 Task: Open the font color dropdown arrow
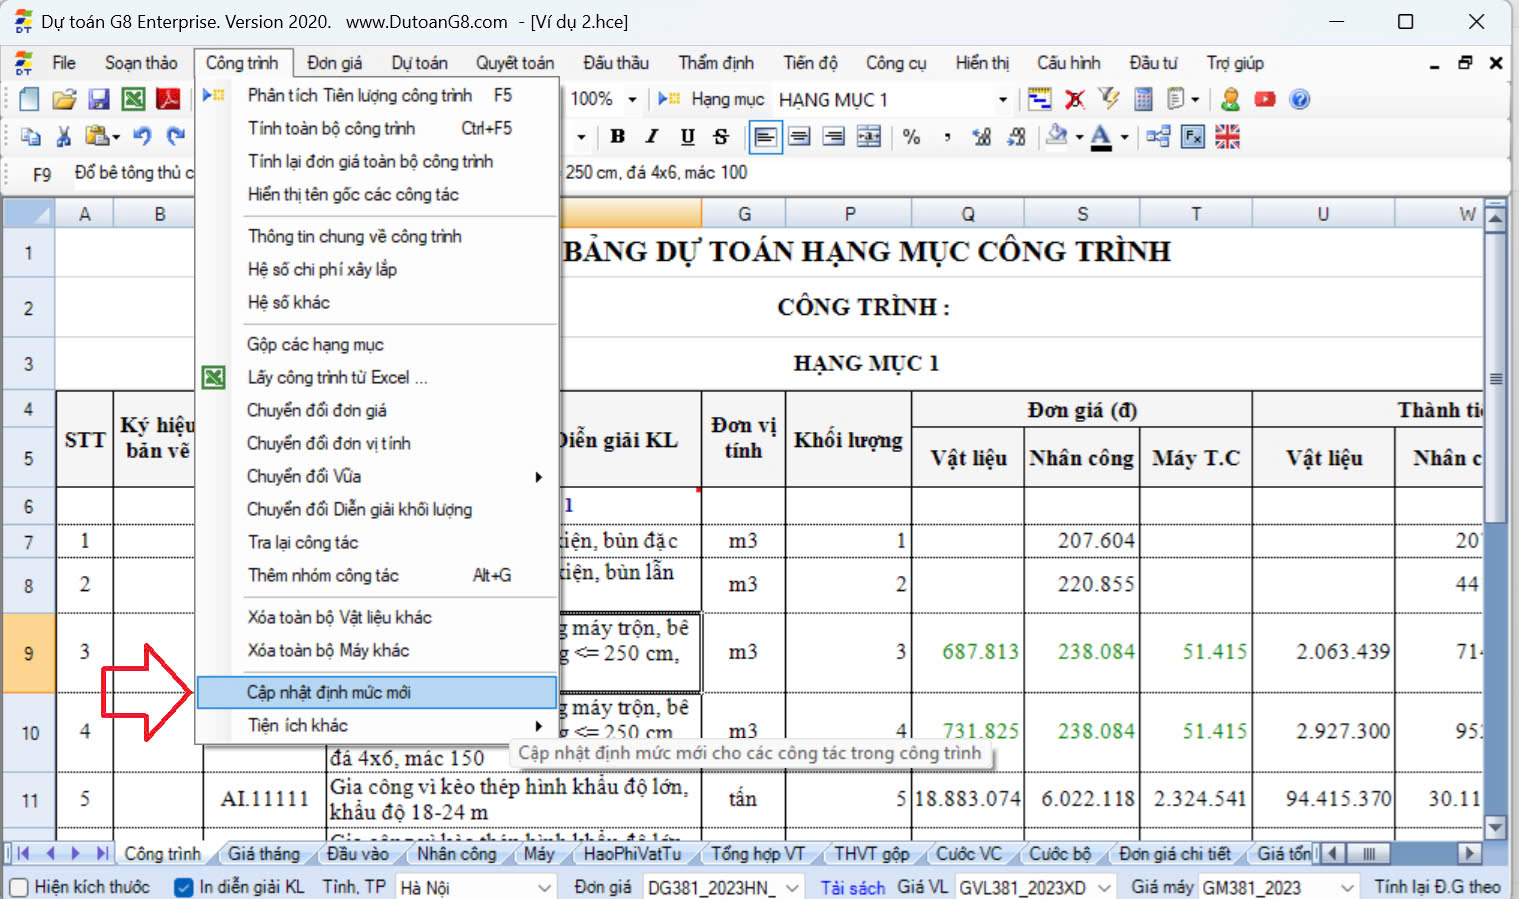click(1124, 137)
